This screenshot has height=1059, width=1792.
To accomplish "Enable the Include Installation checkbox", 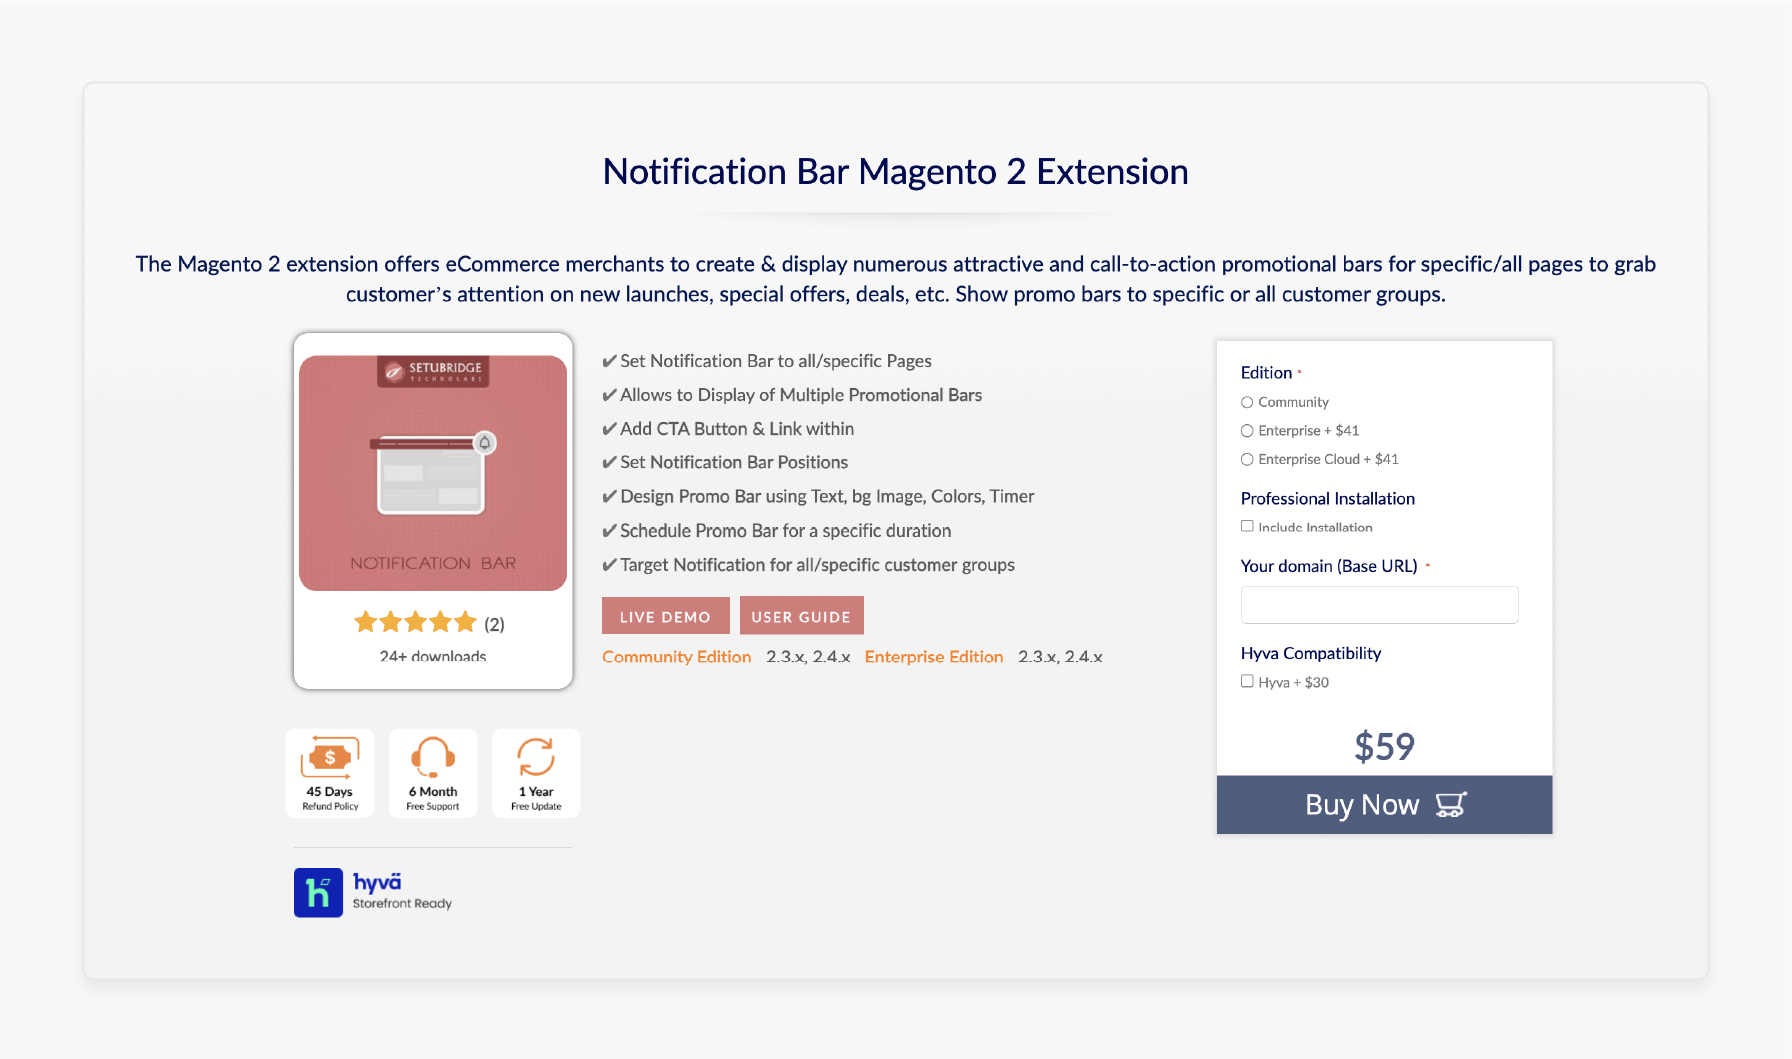I will [x=1247, y=526].
